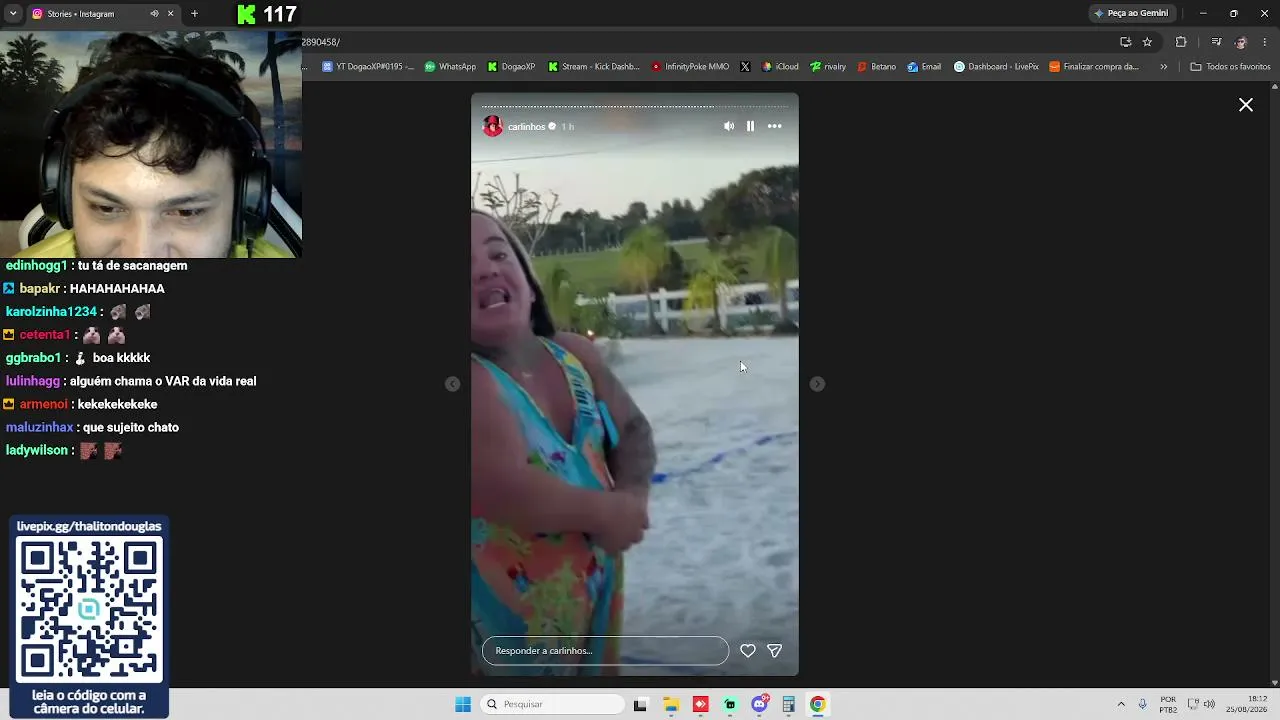The image size is (1280, 720).
Task: Open Chrome from the taskbar
Action: [818, 704]
